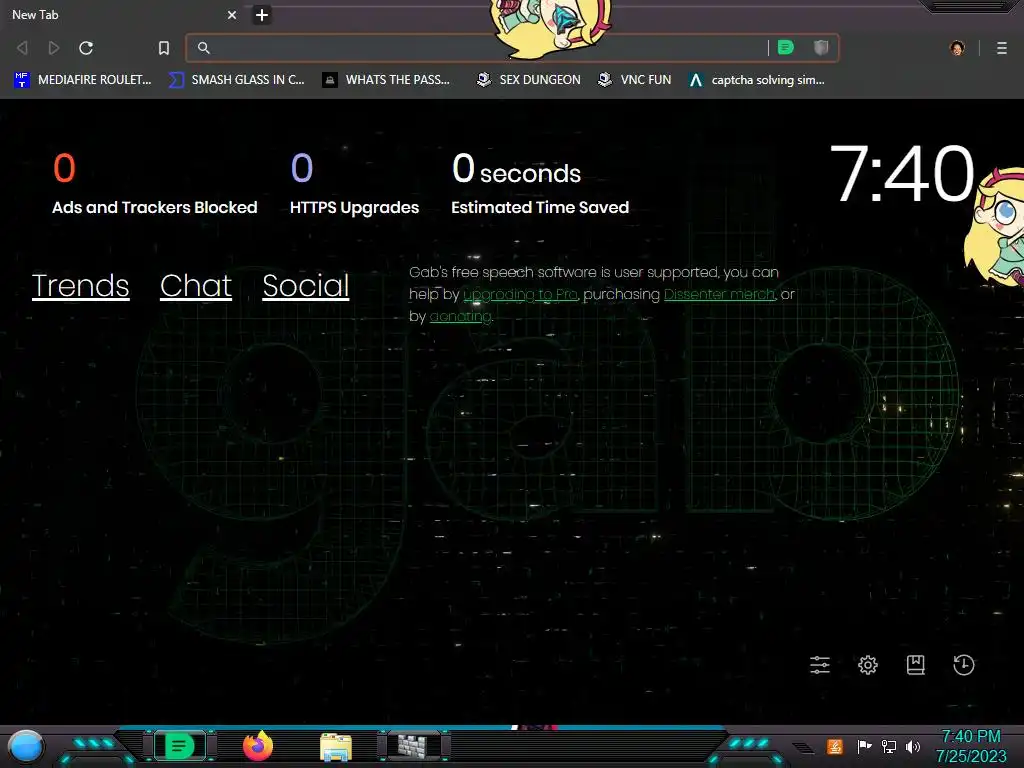The image size is (1024, 768).
Task: Open the browser hamburger menu
Action: tap(1002, 48)
